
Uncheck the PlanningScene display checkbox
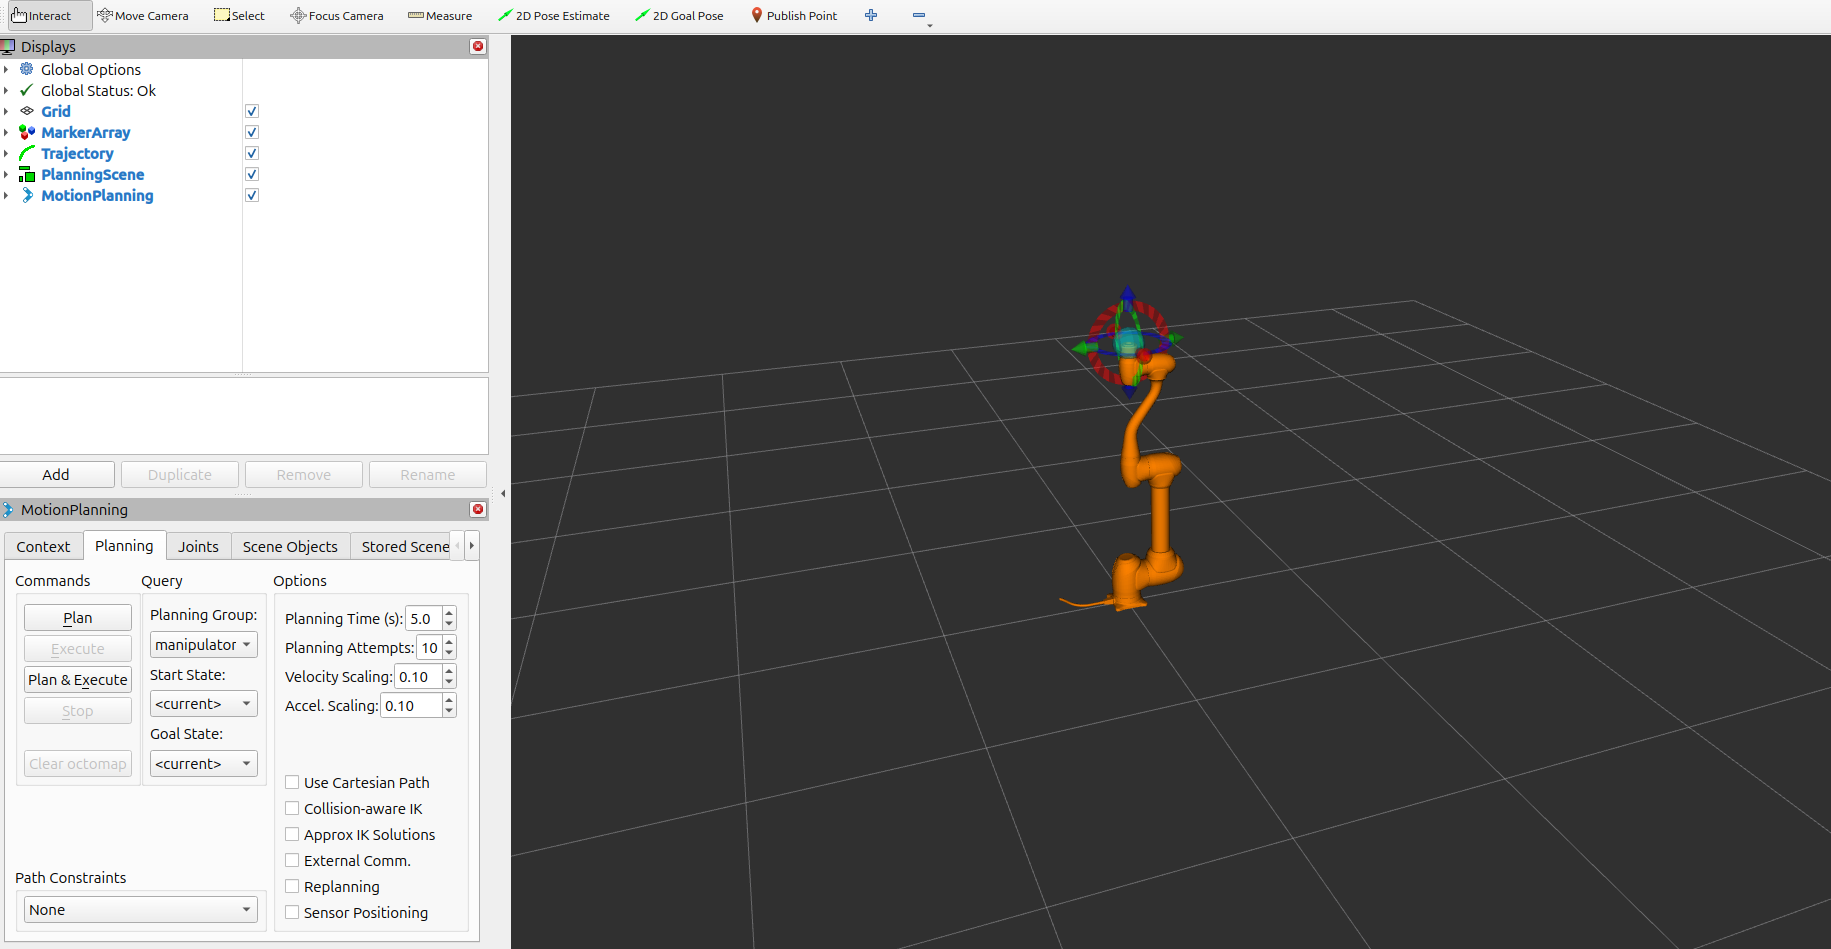[252, 174]
